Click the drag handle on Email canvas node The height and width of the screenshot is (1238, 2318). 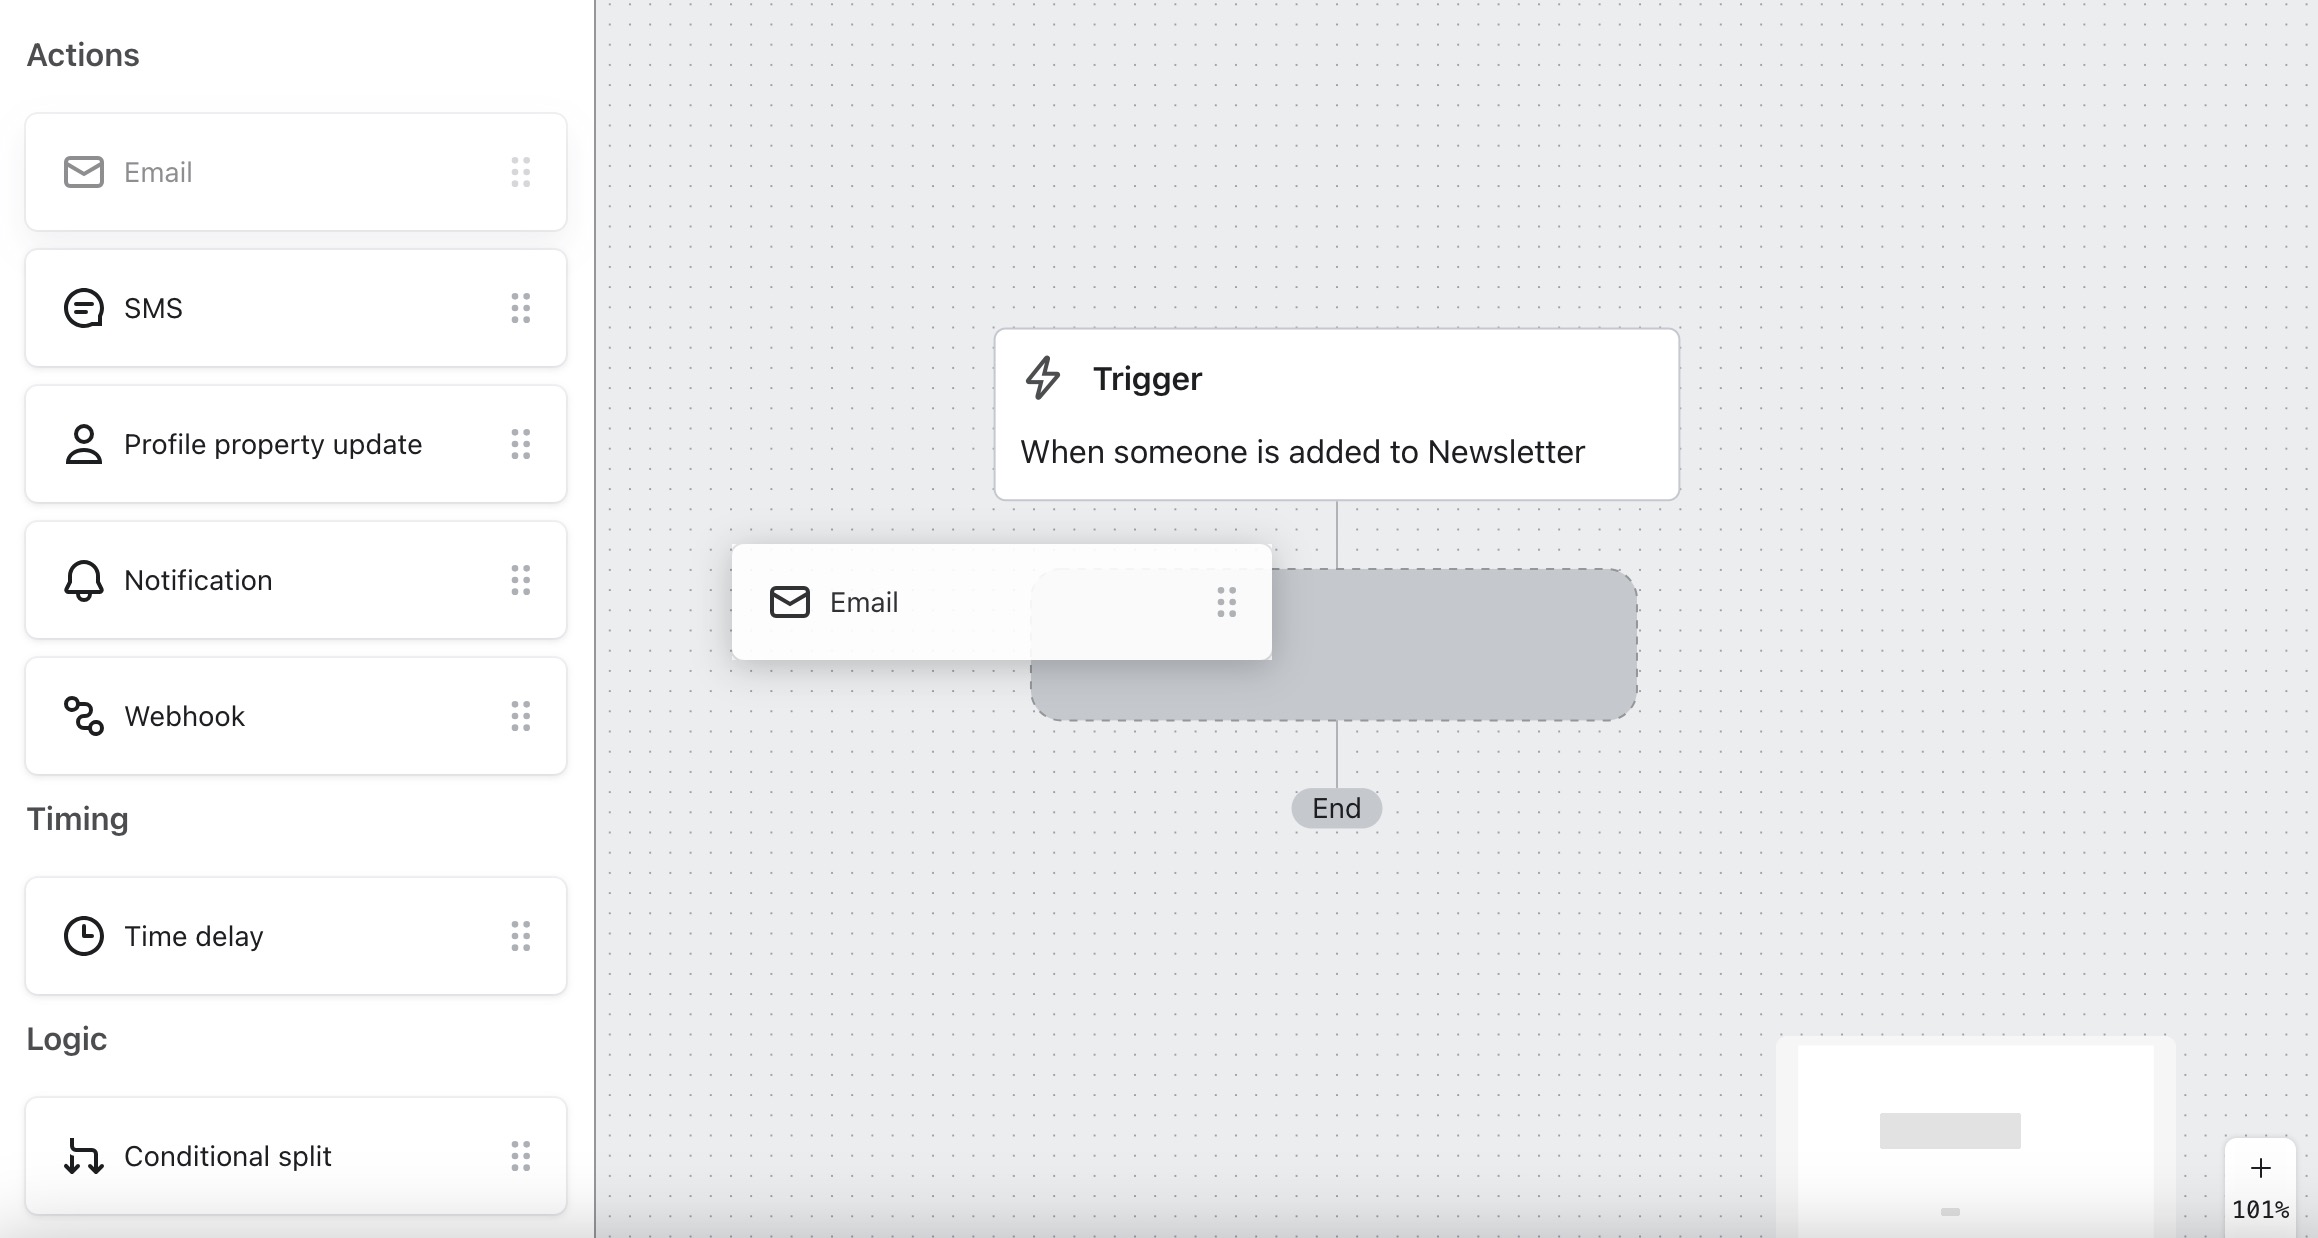tap(1226, 601)
